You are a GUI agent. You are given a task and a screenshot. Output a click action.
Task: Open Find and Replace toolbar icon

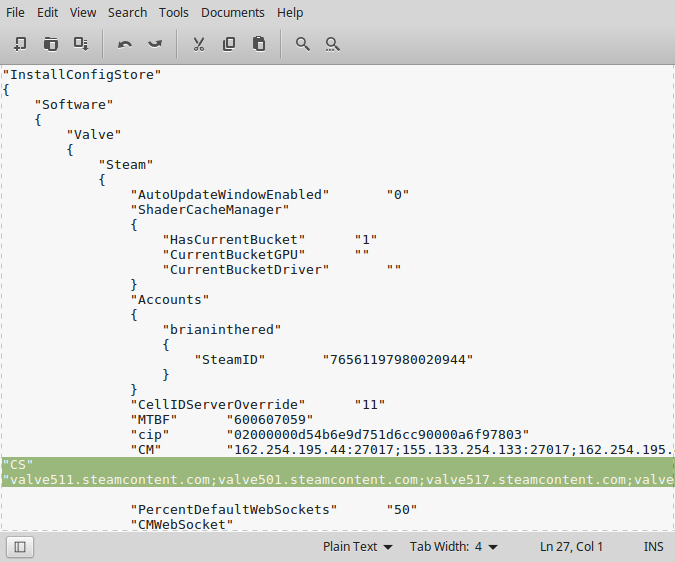point(332,44)
